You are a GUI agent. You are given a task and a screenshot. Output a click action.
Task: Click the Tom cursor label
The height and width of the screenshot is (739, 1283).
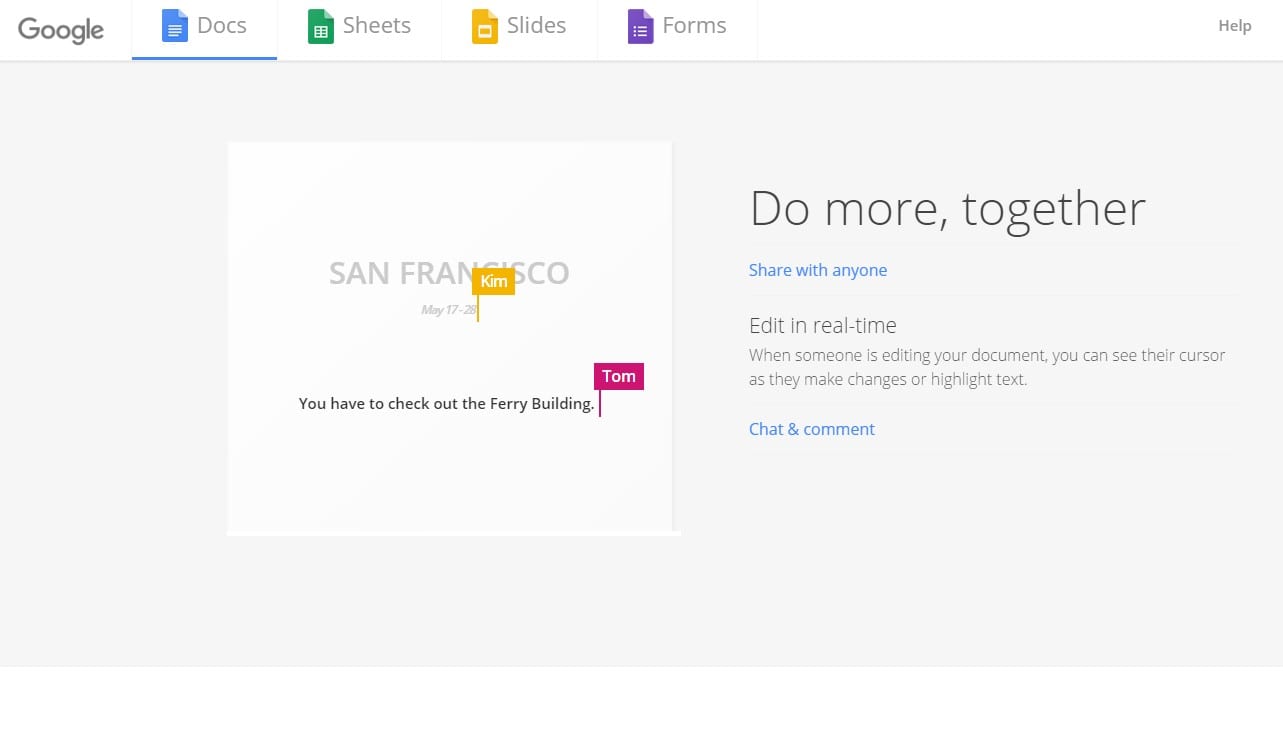619,376
